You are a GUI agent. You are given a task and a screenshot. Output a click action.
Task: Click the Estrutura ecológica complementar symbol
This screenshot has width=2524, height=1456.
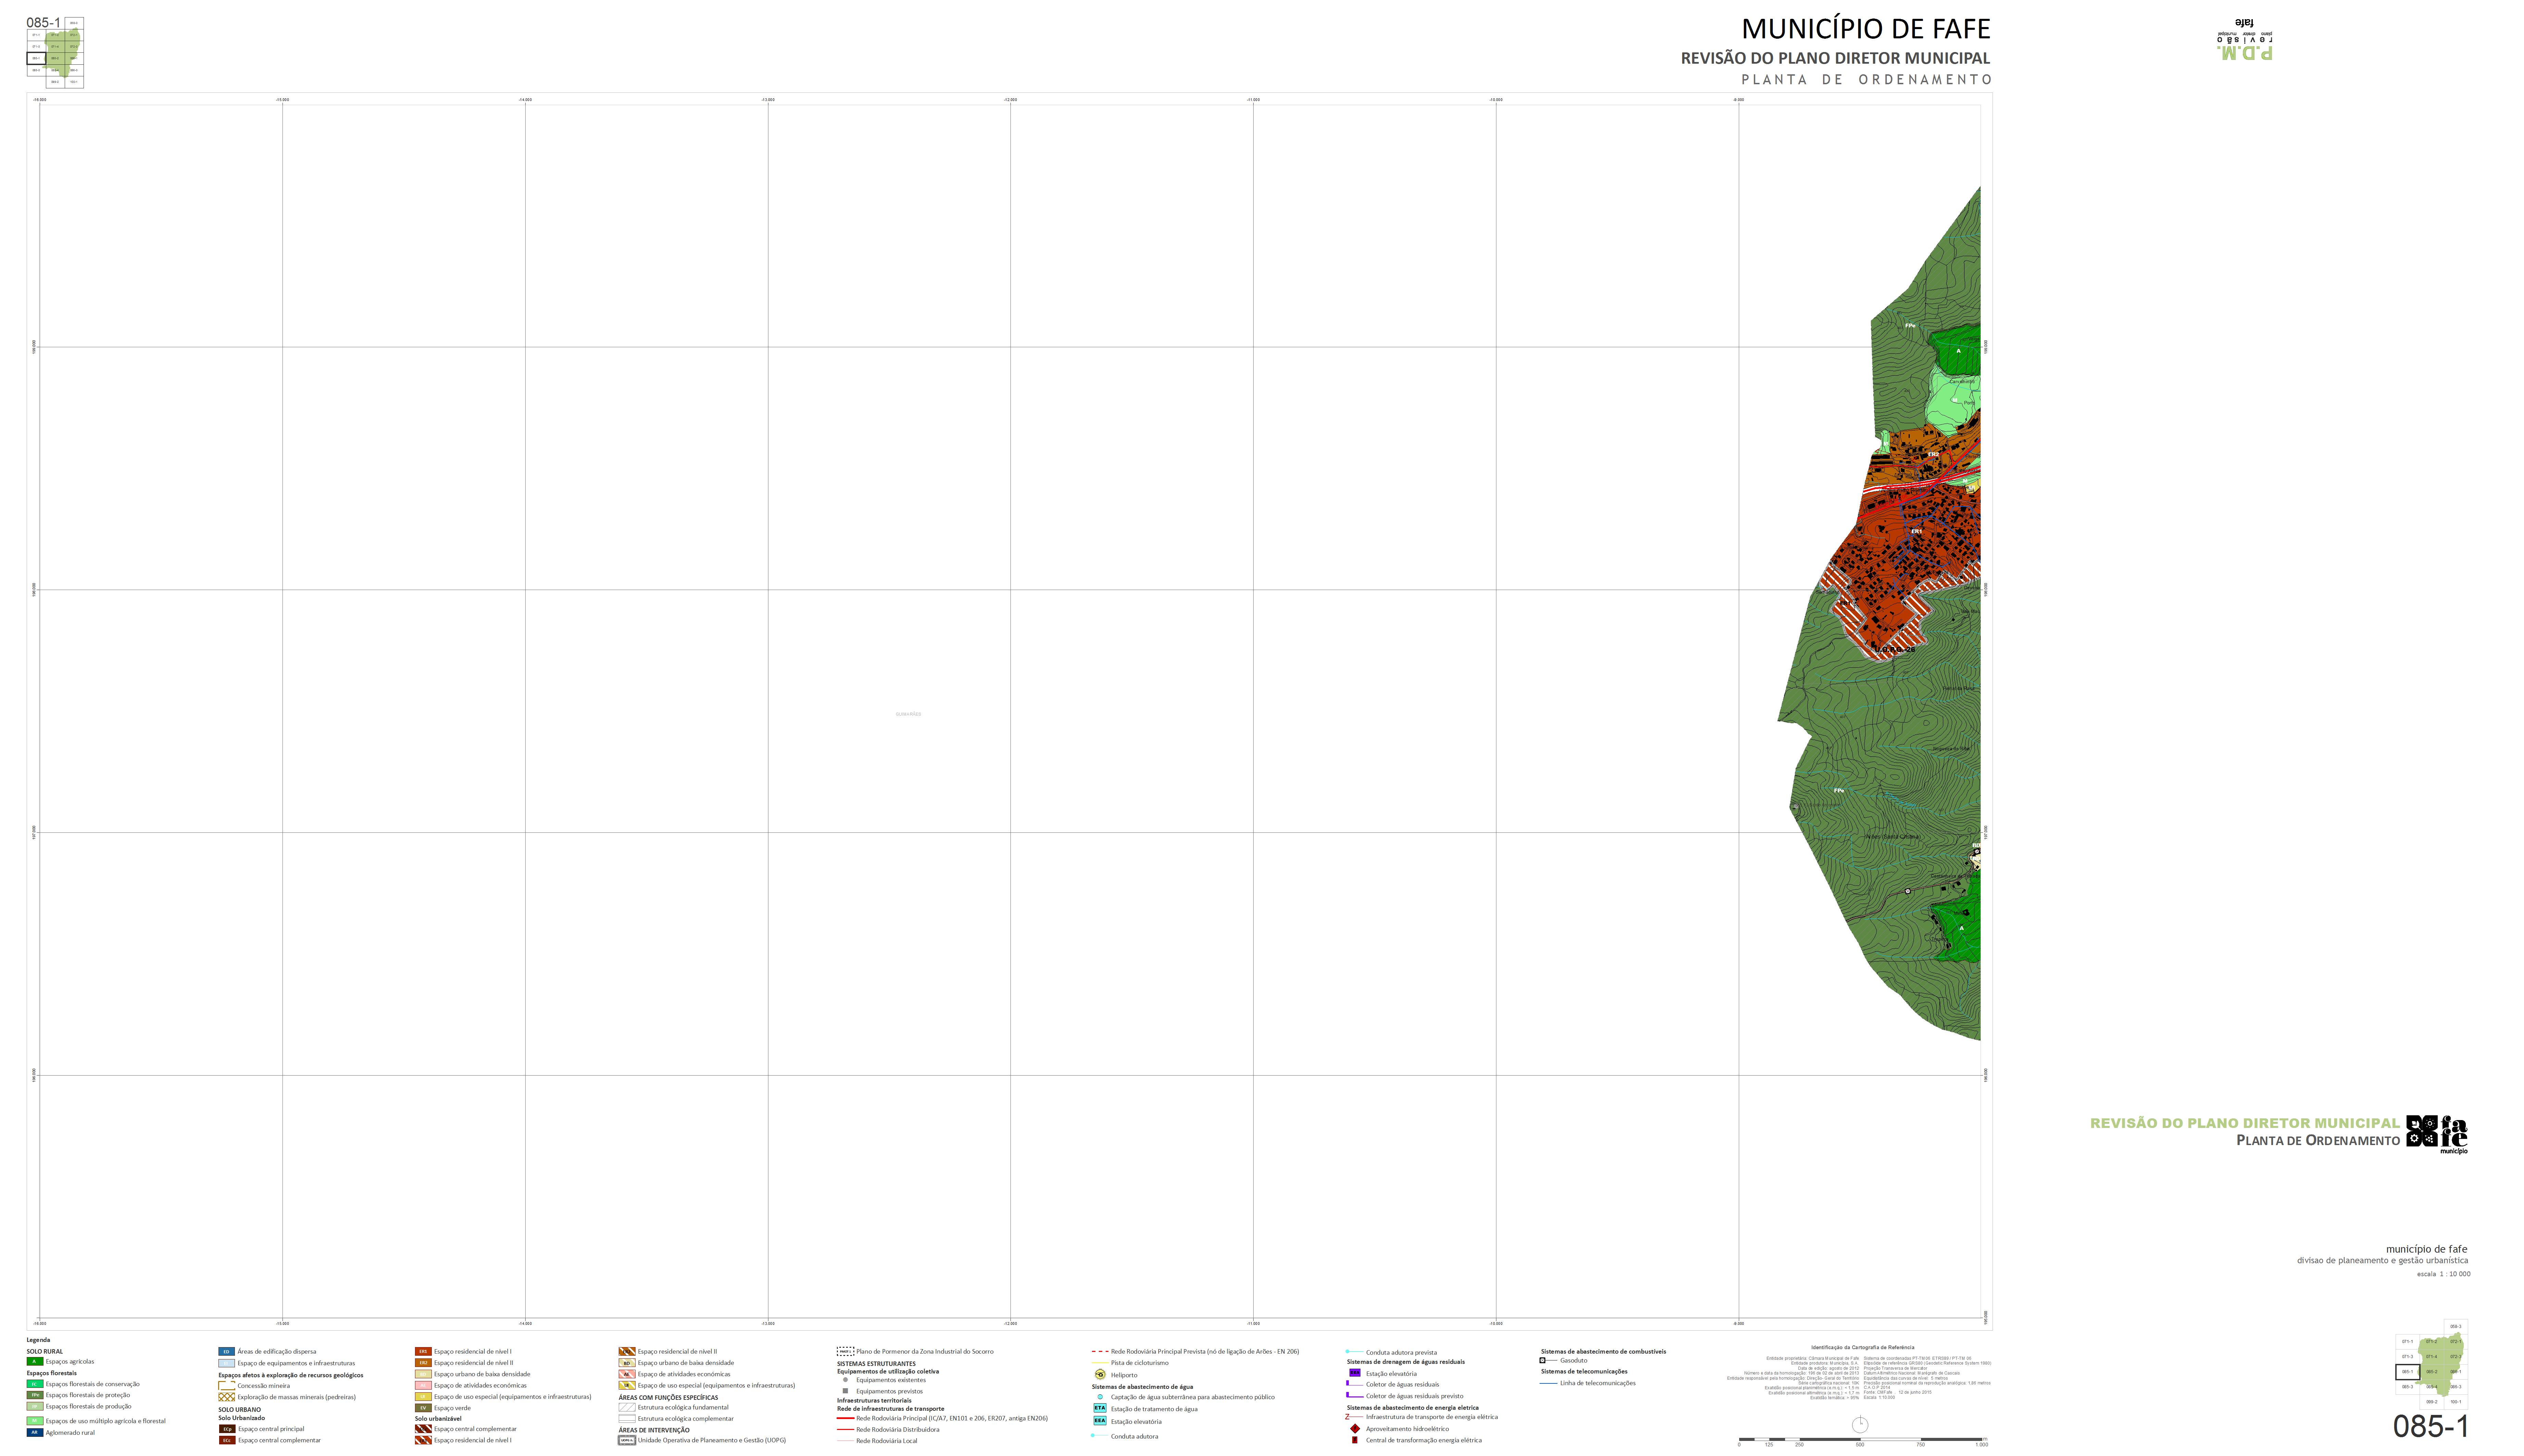tap(627, 1418)
